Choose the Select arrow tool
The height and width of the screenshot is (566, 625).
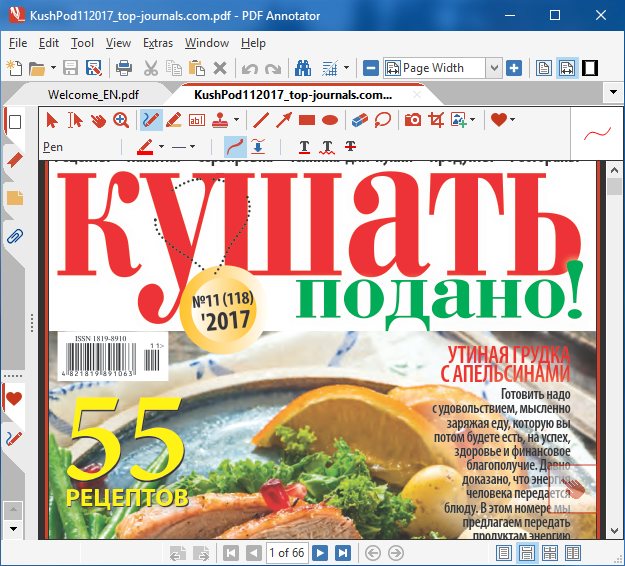click(x=52, y=120)
